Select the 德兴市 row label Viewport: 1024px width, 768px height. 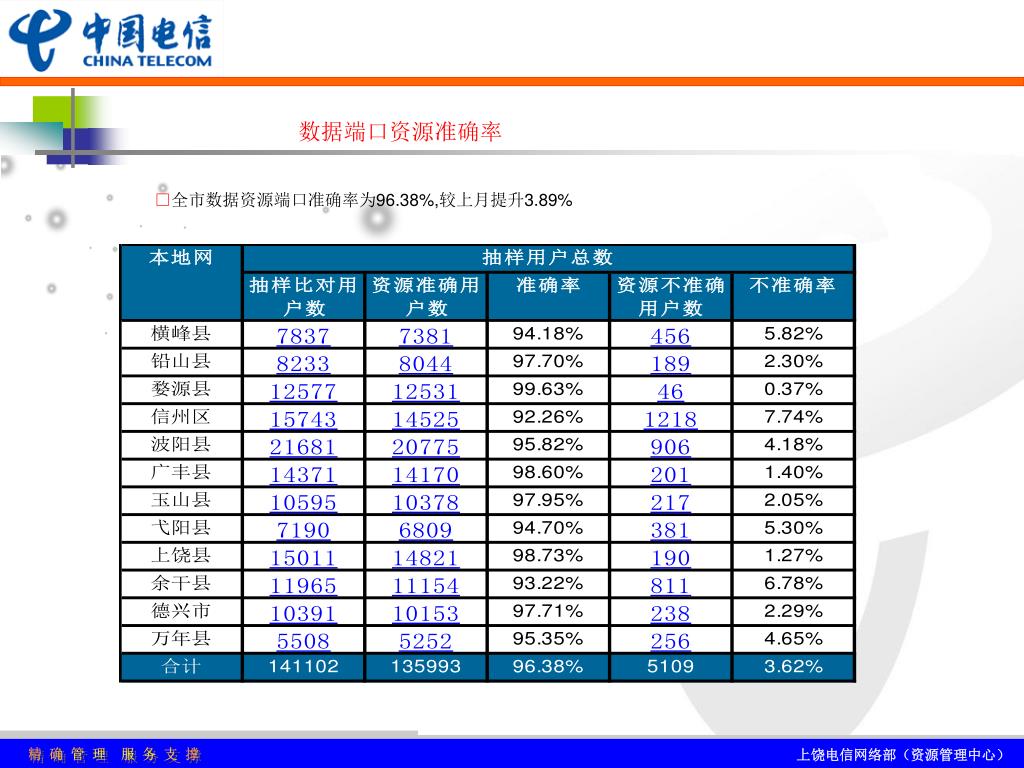[x=181, y=611]
